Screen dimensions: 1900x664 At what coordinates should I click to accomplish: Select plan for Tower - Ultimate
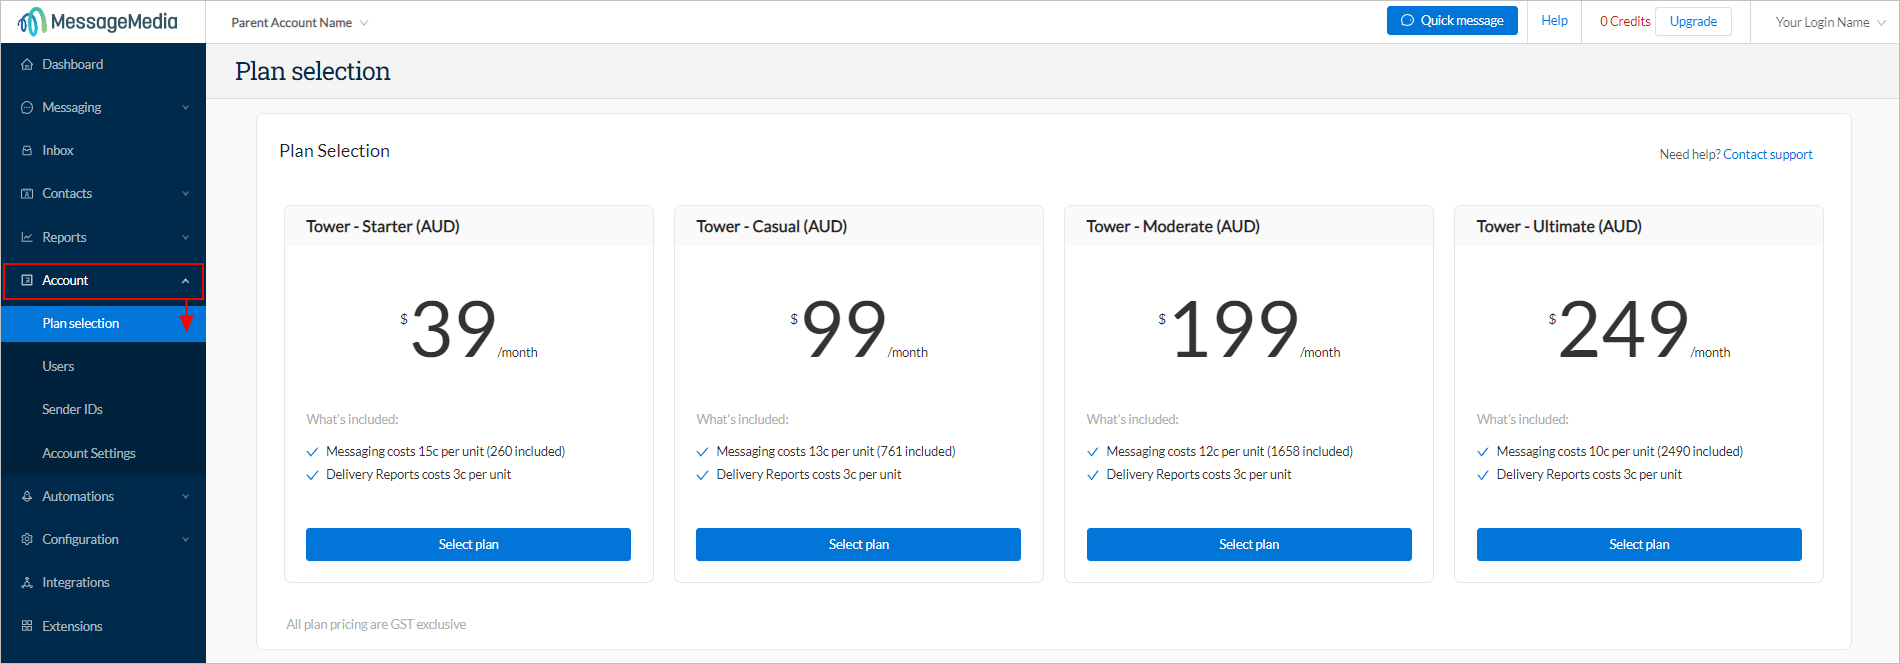tap(1639, 544)
